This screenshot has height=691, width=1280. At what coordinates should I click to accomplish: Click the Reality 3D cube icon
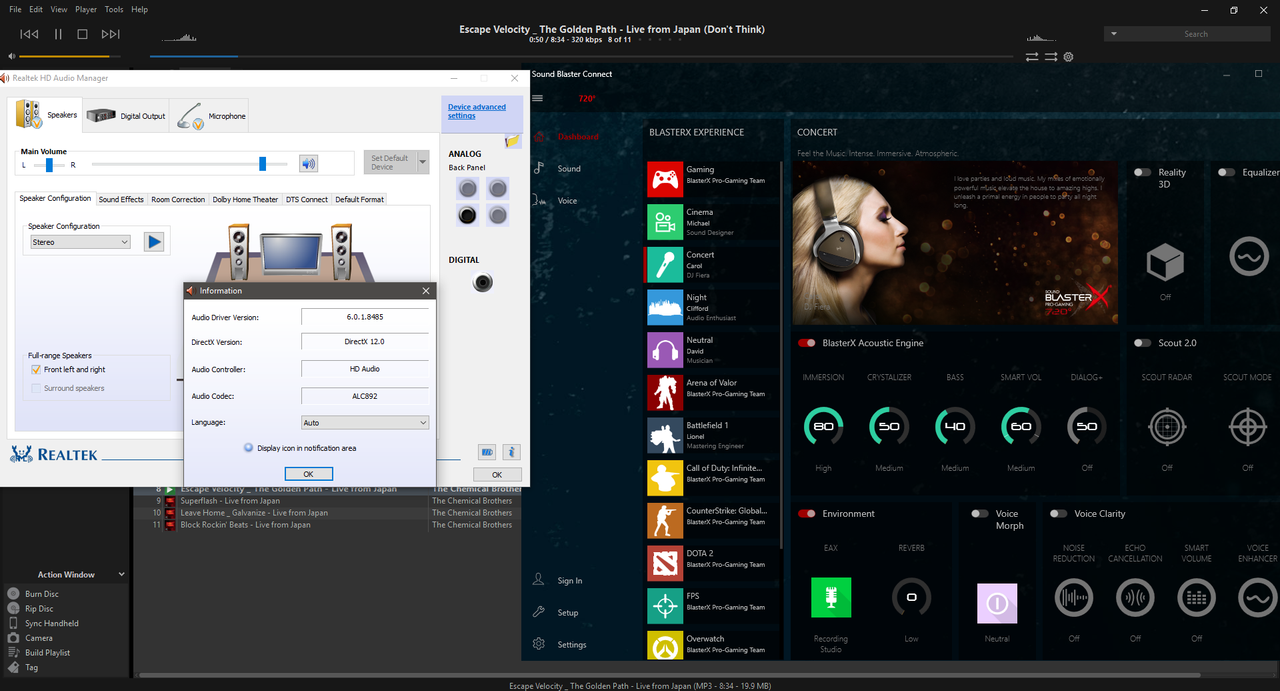(1165, 263)
